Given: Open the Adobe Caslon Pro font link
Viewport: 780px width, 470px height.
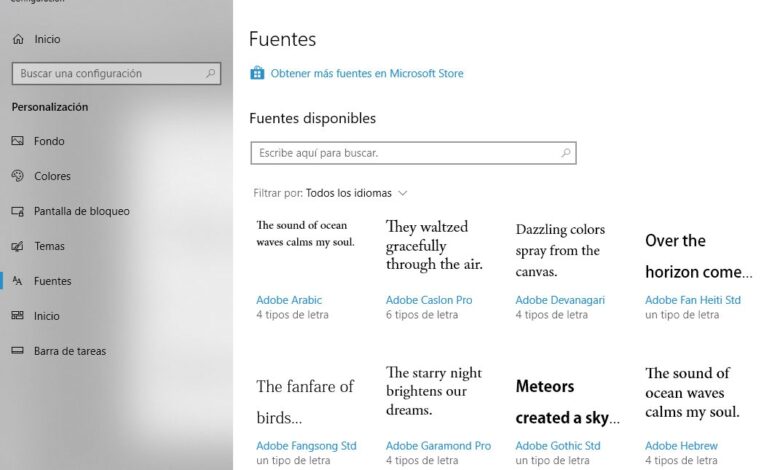Looking at the screenshot, I should (x=429, y=300).
